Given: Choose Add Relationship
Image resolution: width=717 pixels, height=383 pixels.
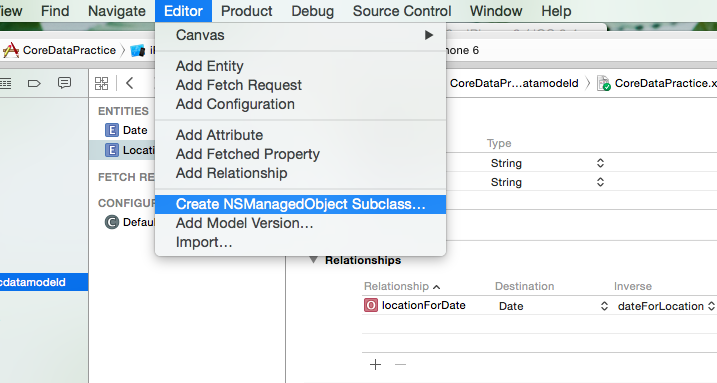Looking at the screenshot, I should pyautogui.click(x=300, y=173).
